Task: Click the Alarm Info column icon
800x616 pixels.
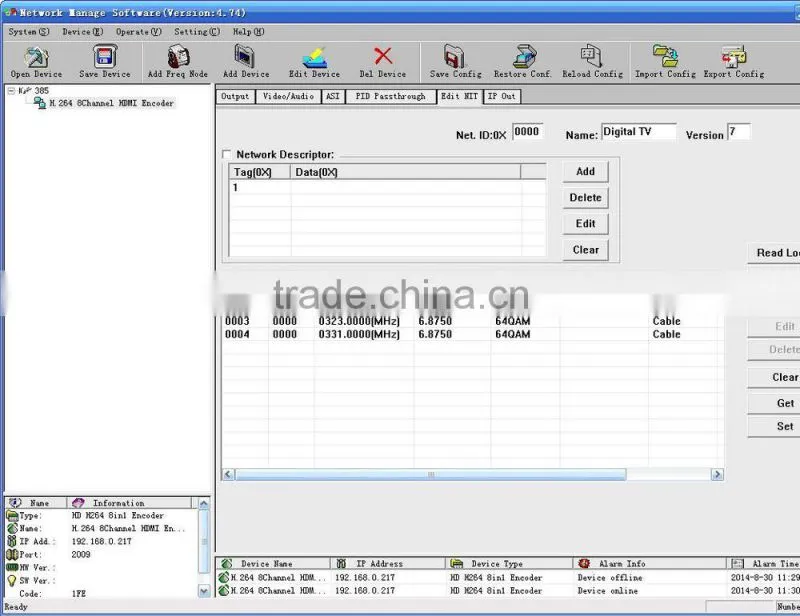Action: (584, 563)
